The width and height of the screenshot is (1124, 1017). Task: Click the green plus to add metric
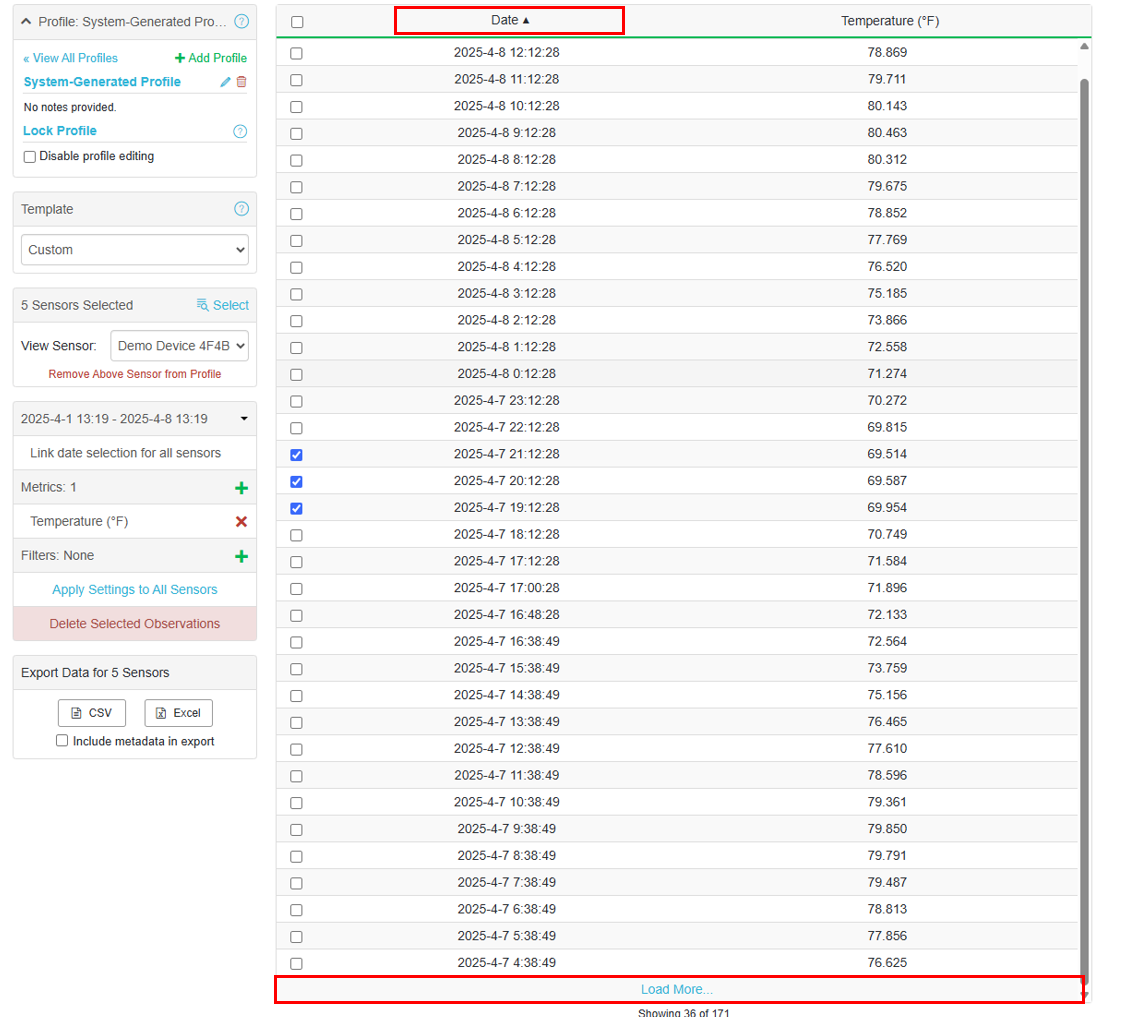point(241,488)
